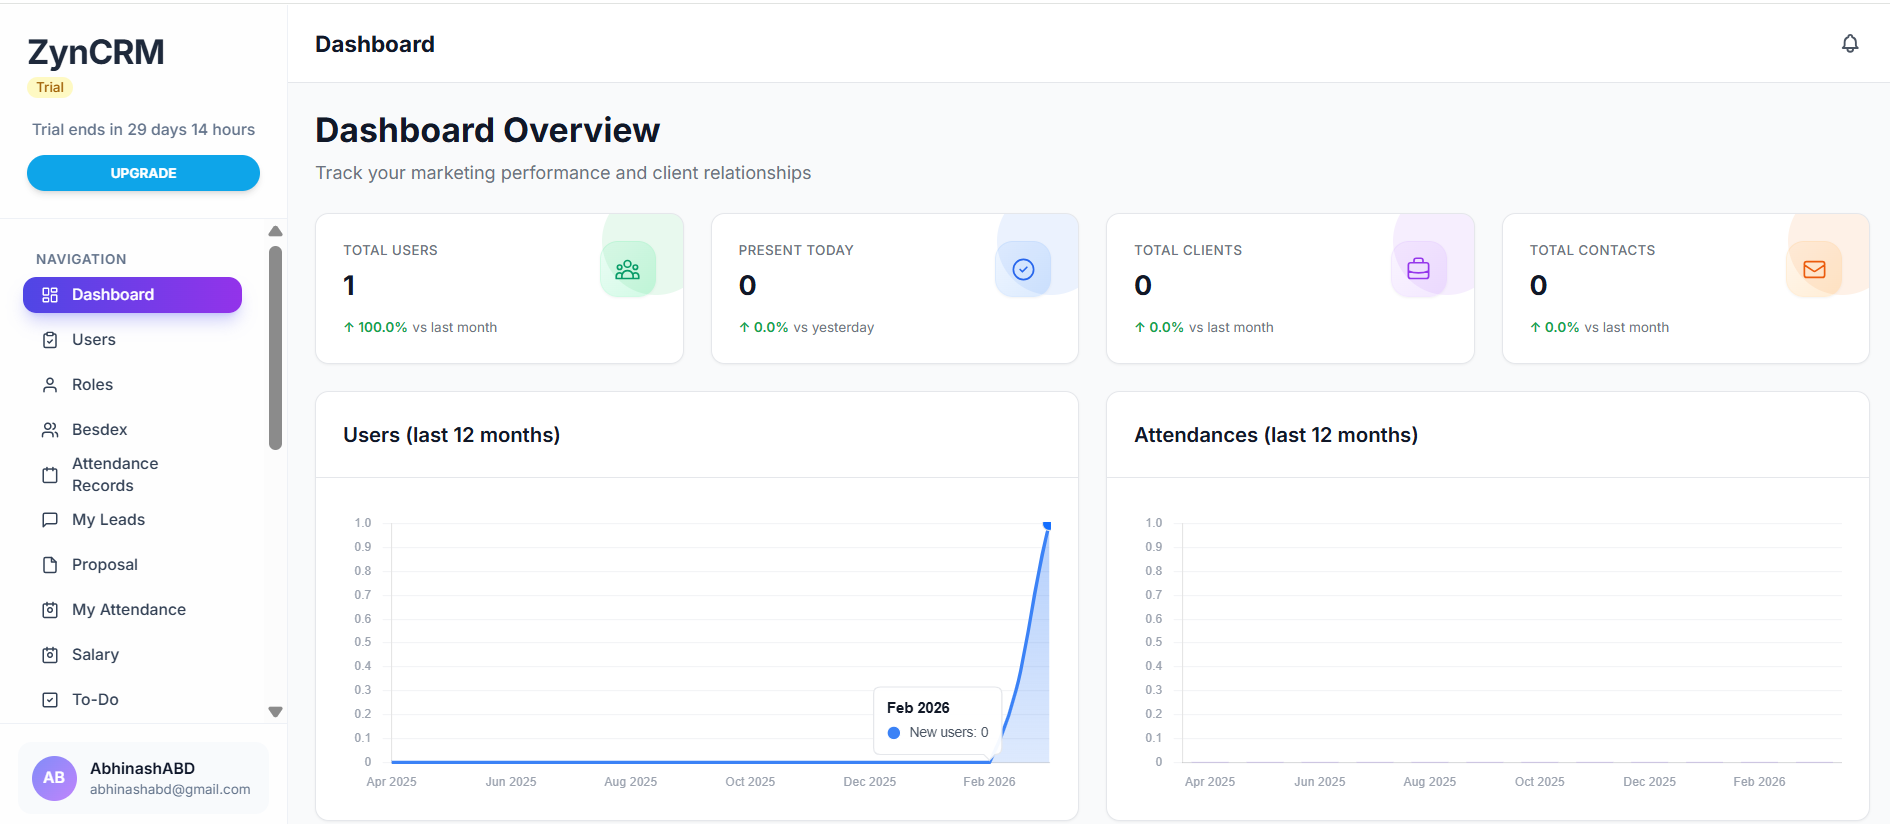This screenshot has height=824, width=1890.
Task: Click the Total Users people icon
Action: pos(627,270)
